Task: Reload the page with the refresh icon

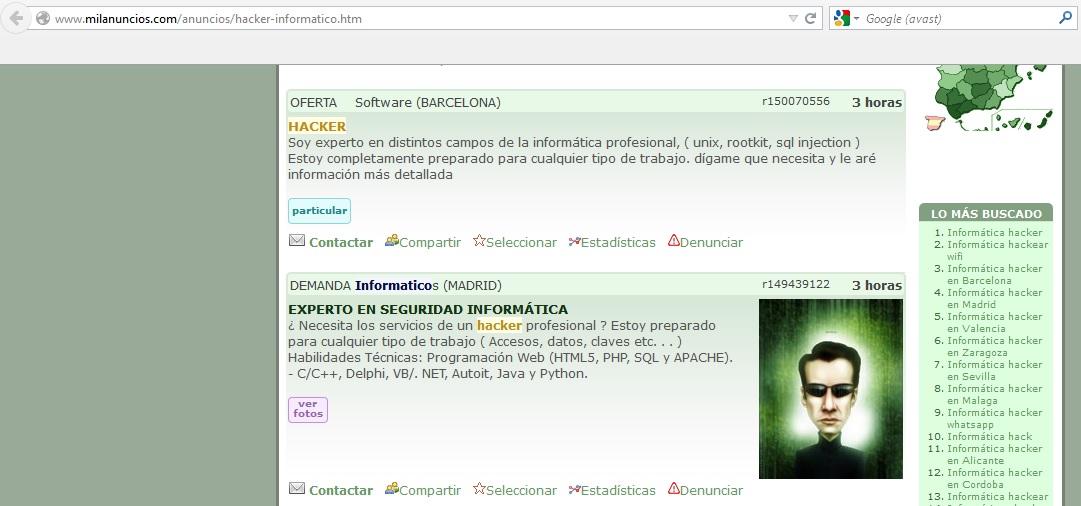Action: click(x=811, y=19)
